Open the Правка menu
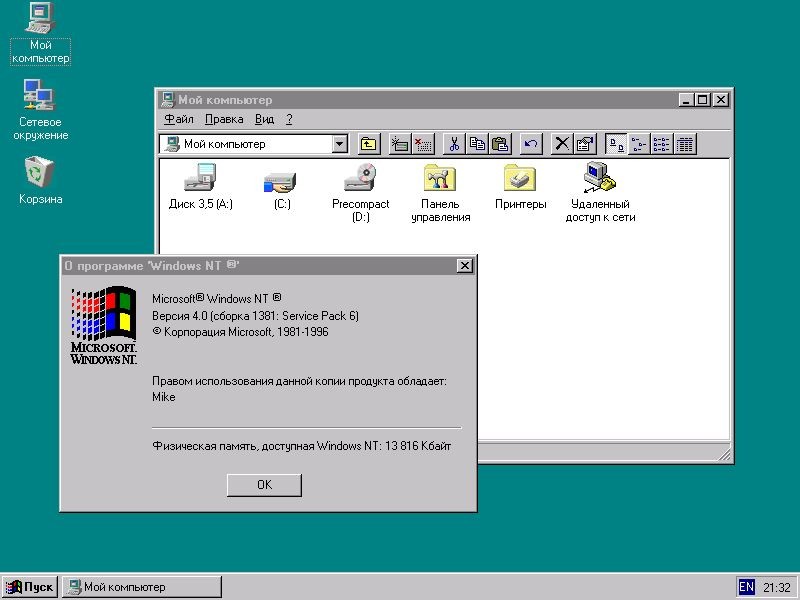Viewport: 800px width, 600px height. coord(224,119)
